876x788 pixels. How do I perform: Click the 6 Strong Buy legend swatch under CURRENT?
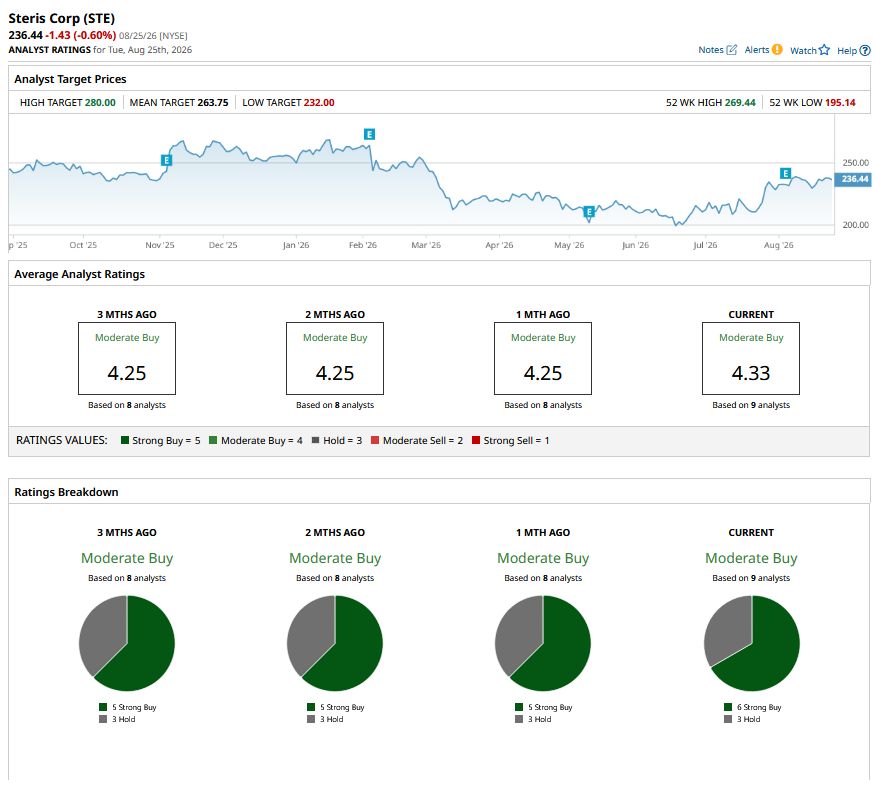[728, 707]
